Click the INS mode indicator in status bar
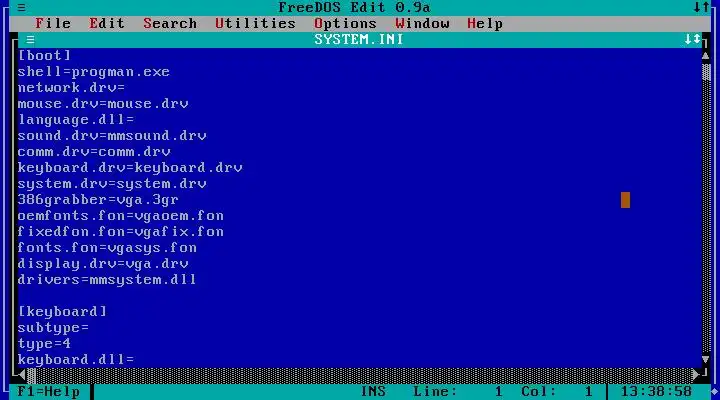This screenshot has height=400, width=720. (x=373, y=392)
